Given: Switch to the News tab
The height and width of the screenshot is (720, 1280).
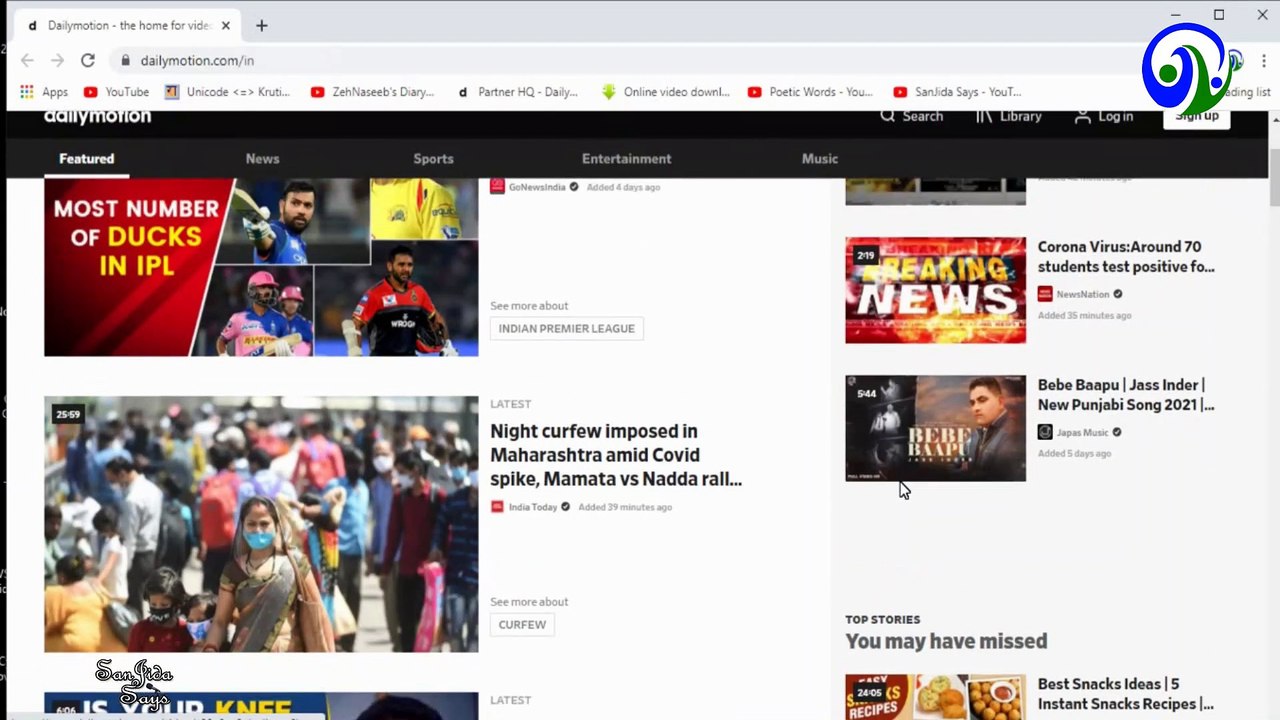Looking at the screenshot, I should point(262,158).
